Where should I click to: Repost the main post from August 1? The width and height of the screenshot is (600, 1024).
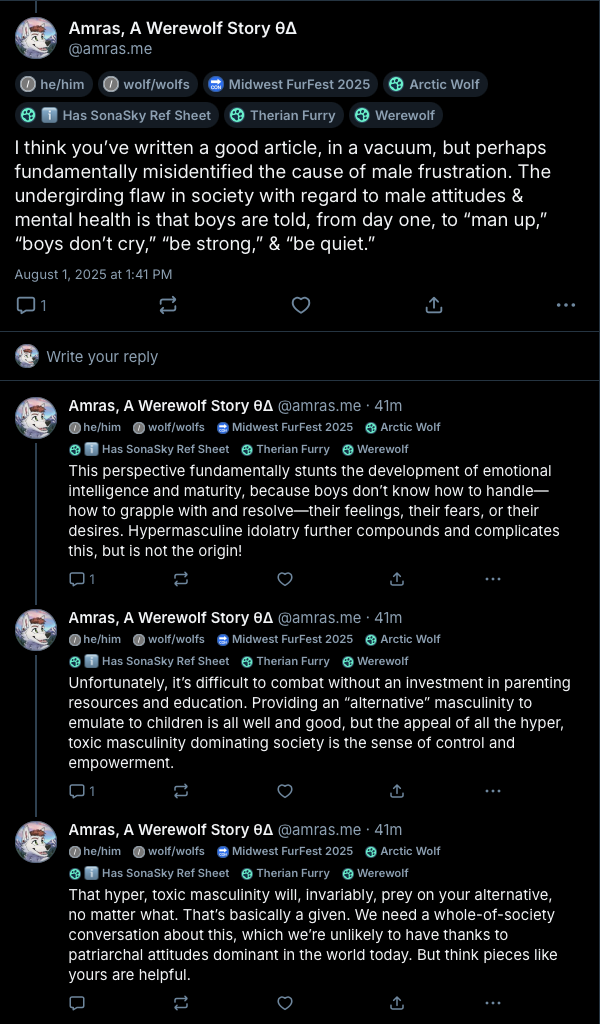[x=167, y=305]
